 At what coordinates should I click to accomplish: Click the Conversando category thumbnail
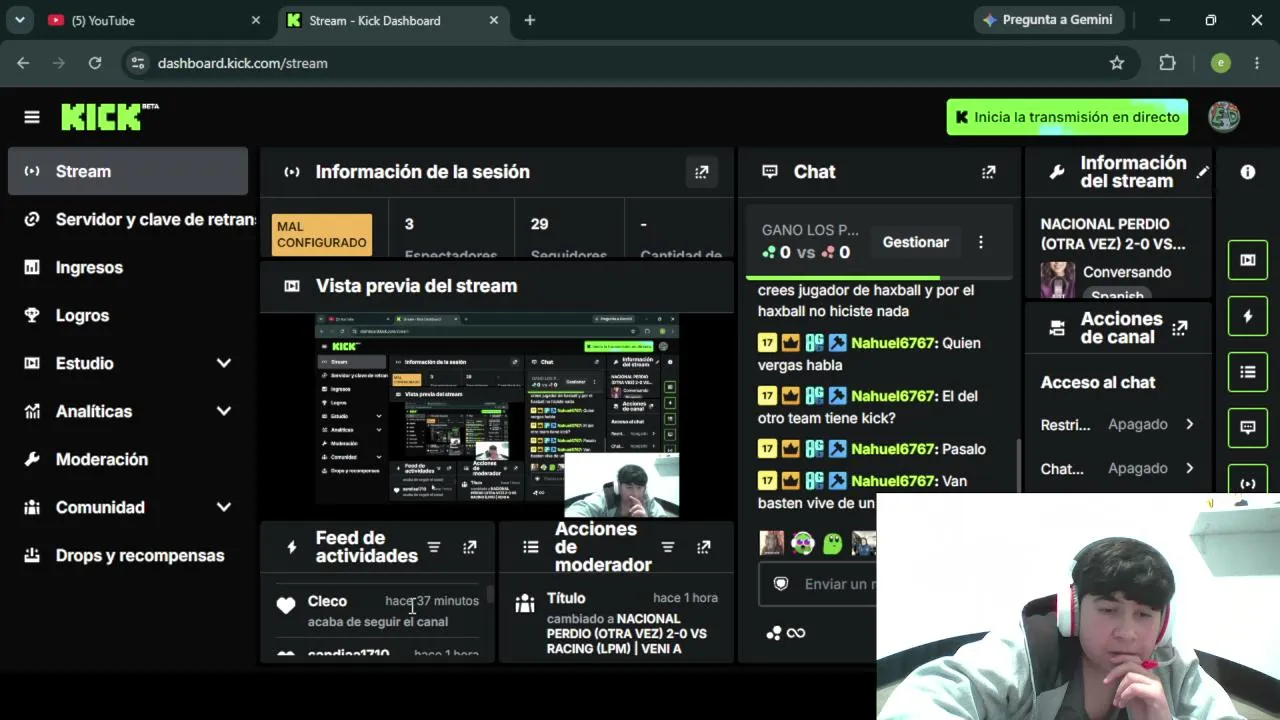[1057, 280]
